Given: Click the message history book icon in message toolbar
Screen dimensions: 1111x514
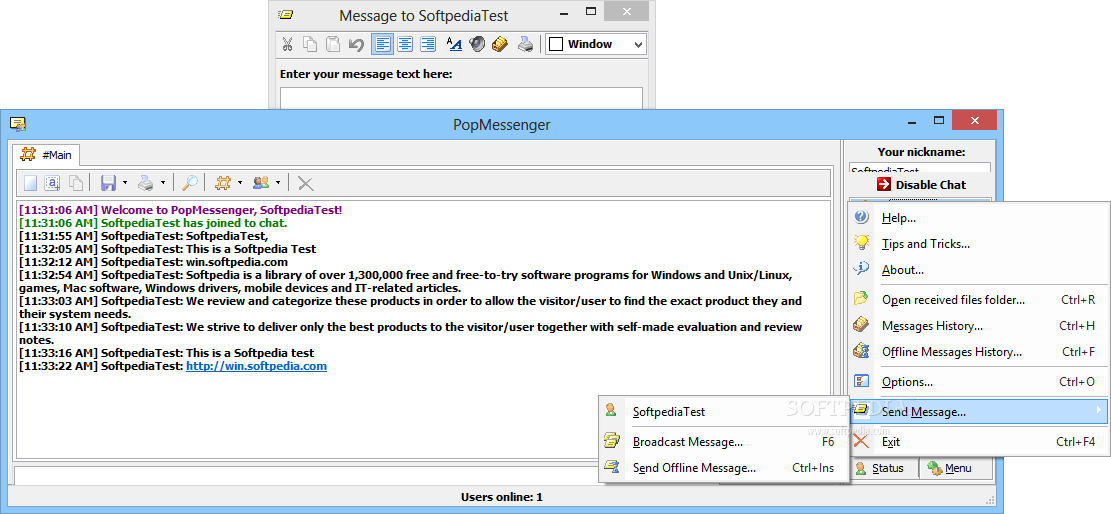Looking at the screenshot, I should click(x=500, y=44).
